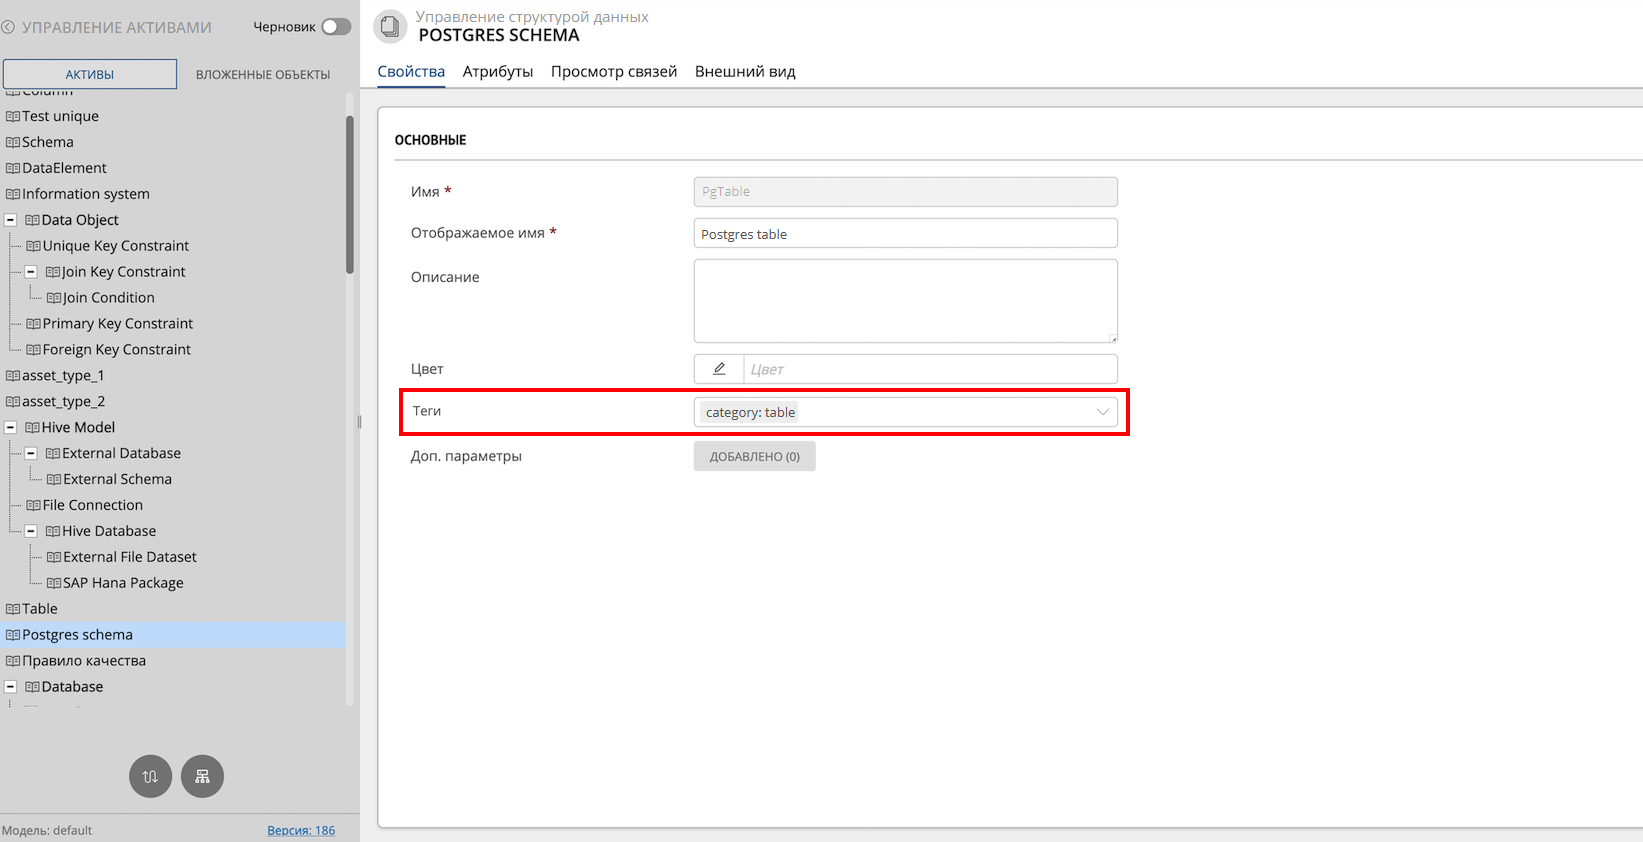This screenshot has width=1643, height=842.
Task: Click the hierarchy diagram round button
Action: (x=202, y=776)
